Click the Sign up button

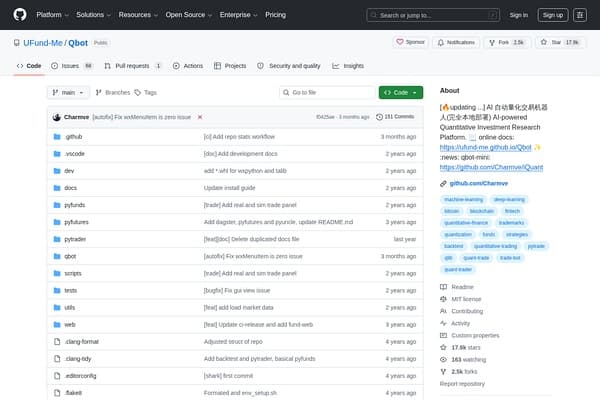(553, 15)
